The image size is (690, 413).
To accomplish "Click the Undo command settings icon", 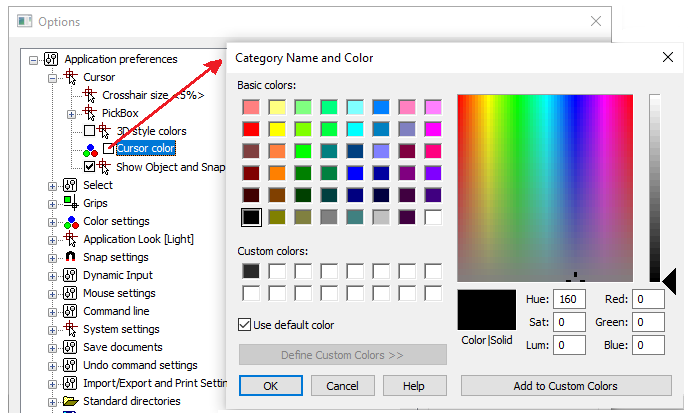I will click(70, 365).
